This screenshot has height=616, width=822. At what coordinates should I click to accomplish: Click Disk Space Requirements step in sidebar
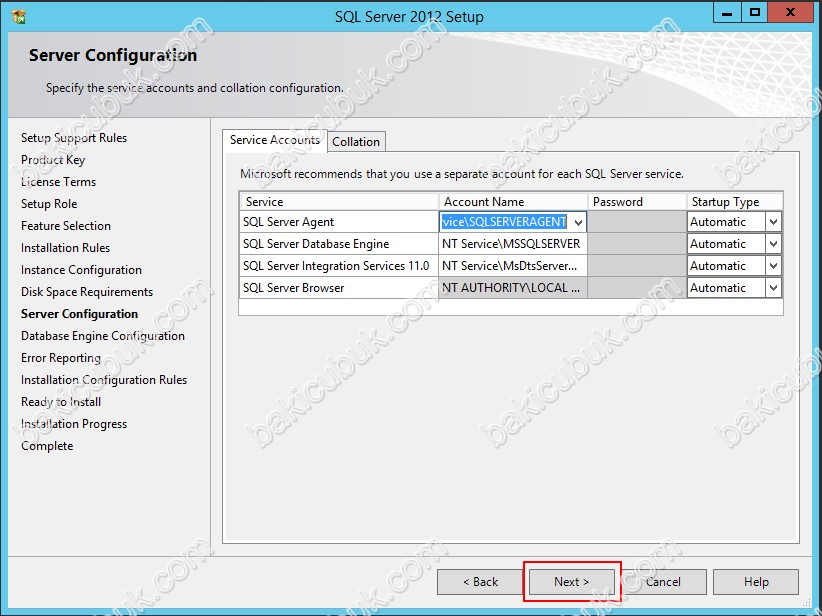click(87, 292)
